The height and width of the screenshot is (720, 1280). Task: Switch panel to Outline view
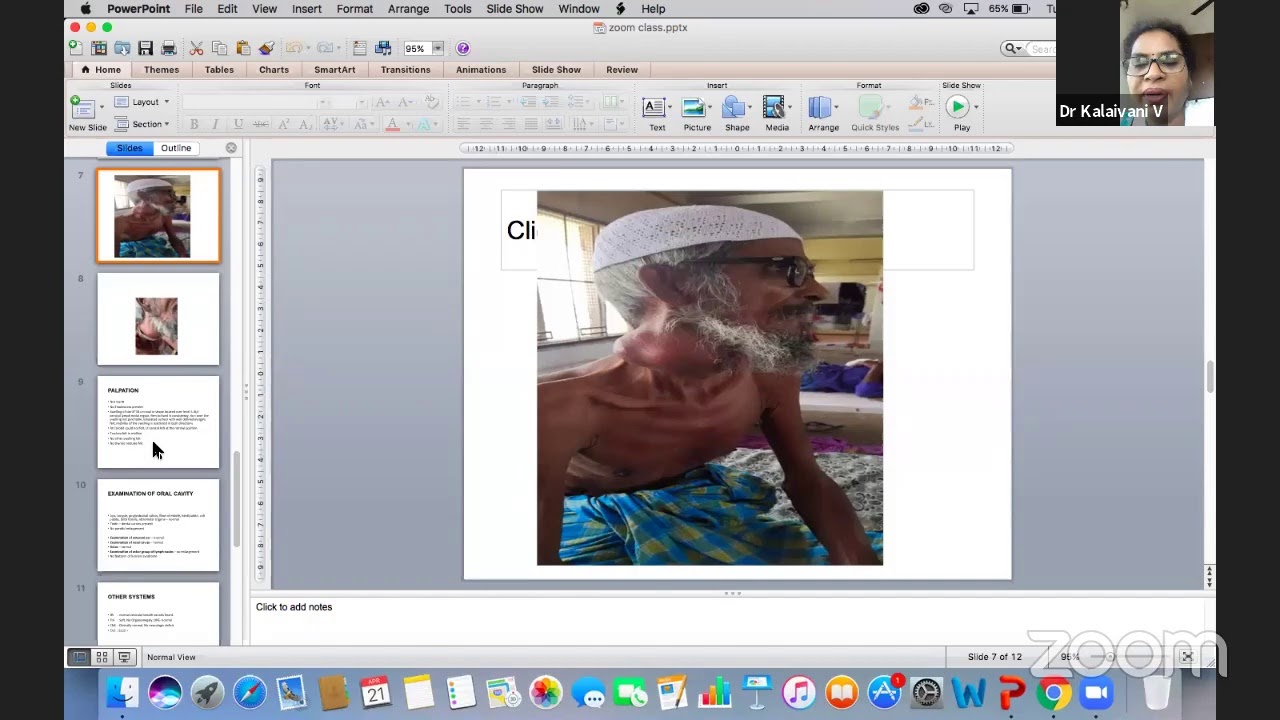[176, 148]
